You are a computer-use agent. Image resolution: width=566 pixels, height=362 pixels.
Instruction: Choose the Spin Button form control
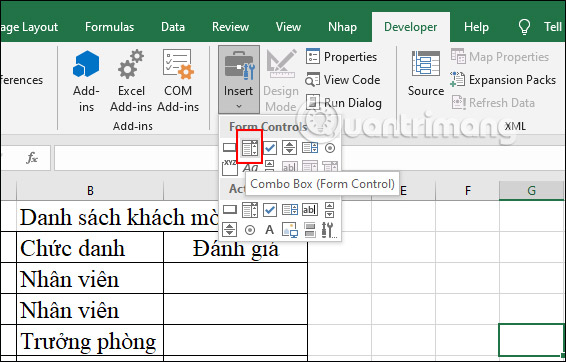[289, 148]
